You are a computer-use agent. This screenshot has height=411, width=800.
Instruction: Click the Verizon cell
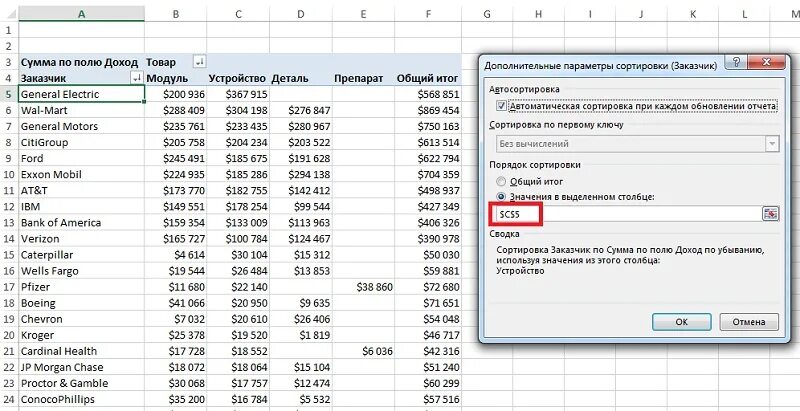[x=82, y=239]
